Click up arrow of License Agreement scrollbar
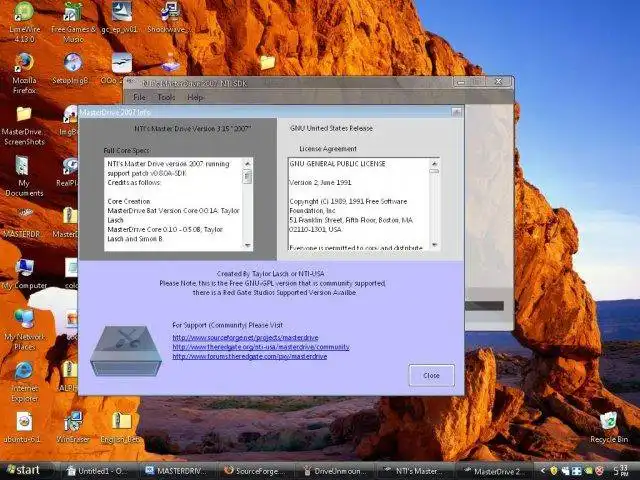The image size is (640, 480). coord(434,163)
